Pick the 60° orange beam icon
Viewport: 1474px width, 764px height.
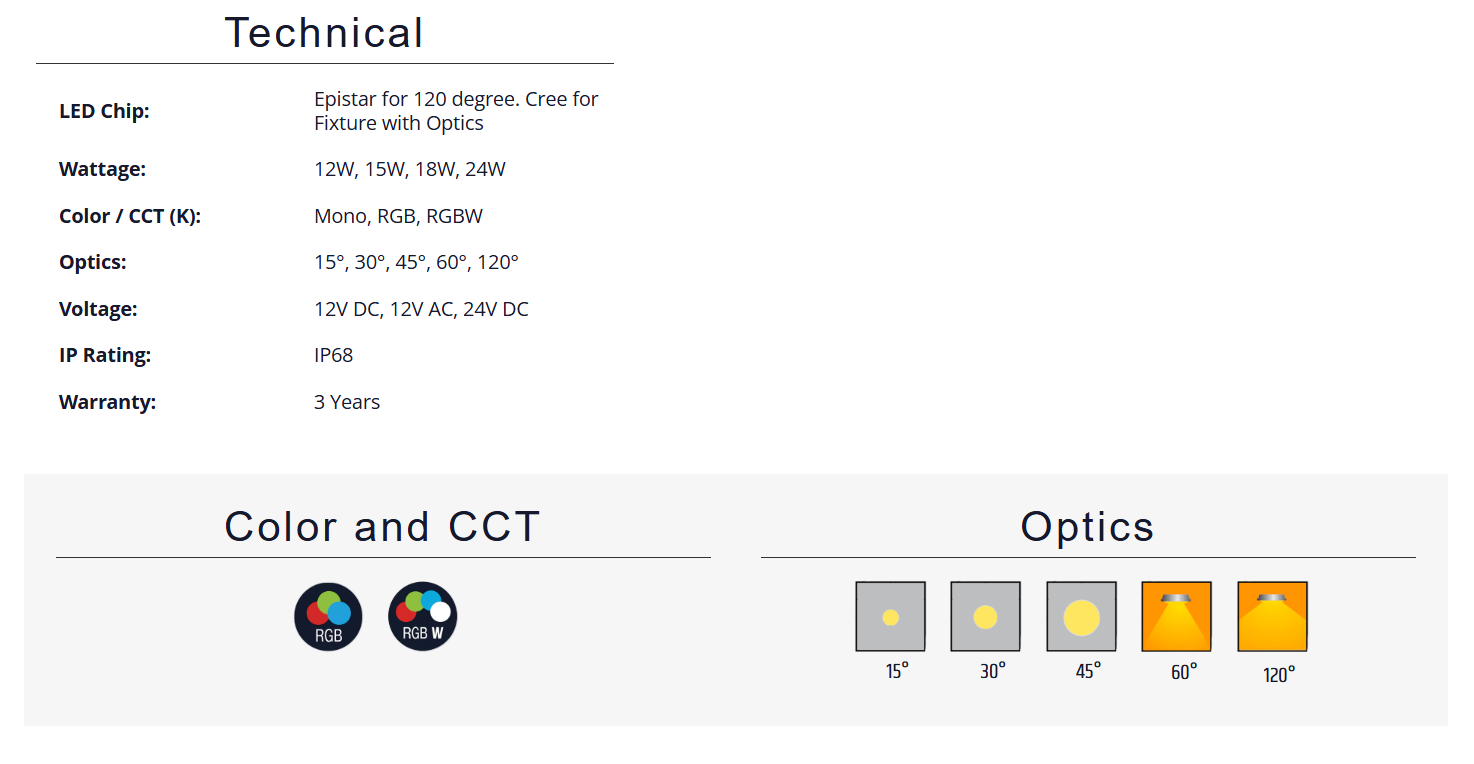(1176, 617)
